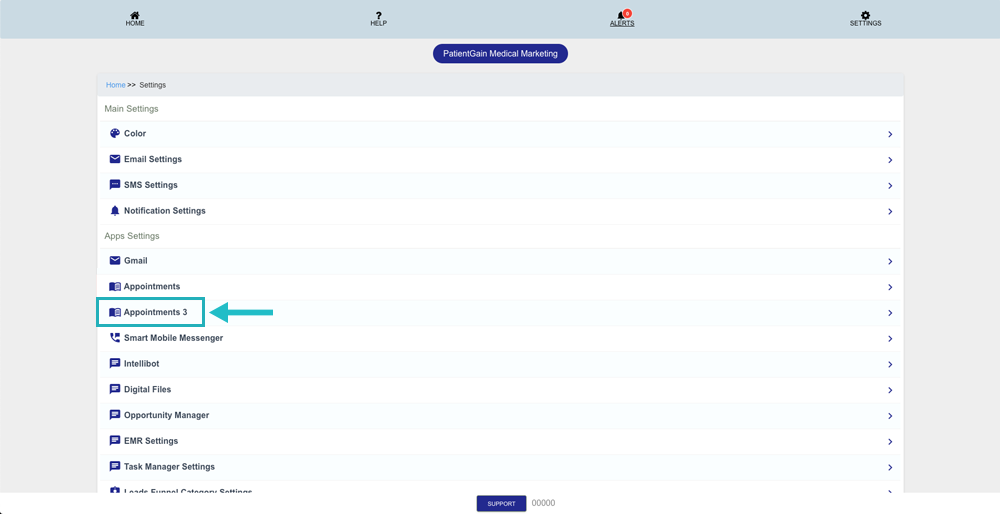
Task: Expand the Color row chevron
Action: [890, 134]
